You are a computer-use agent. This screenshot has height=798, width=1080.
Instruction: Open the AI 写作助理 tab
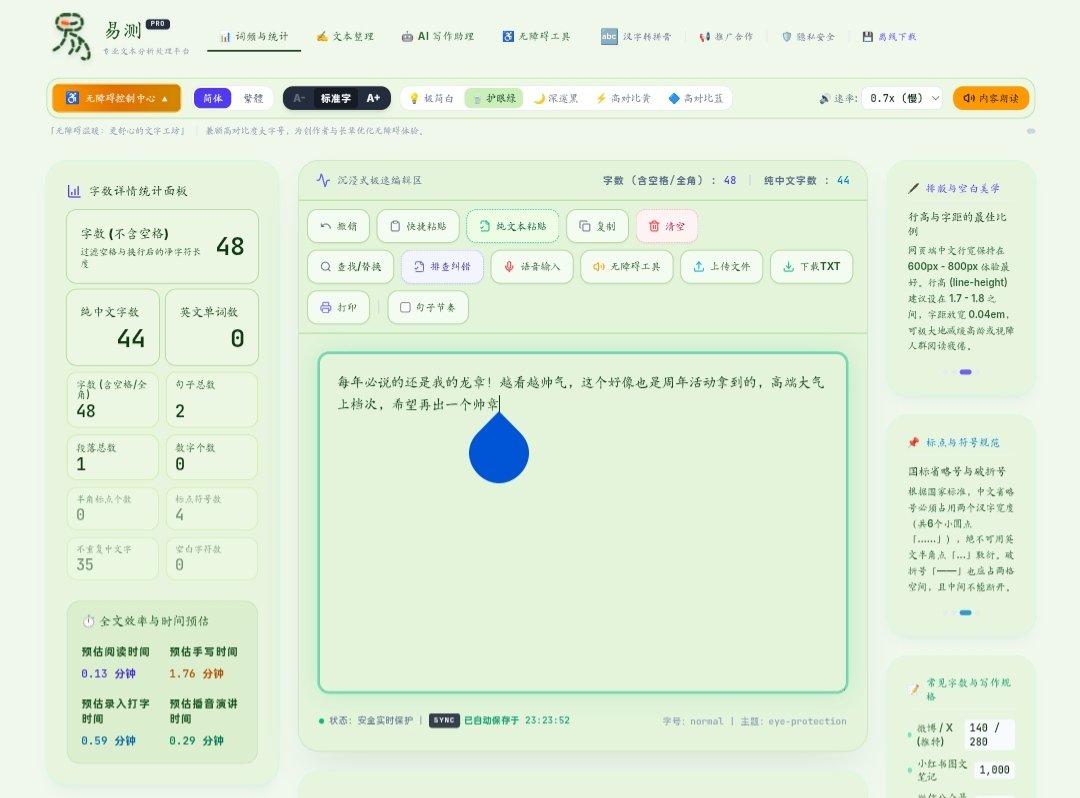[x=437, y=36]
